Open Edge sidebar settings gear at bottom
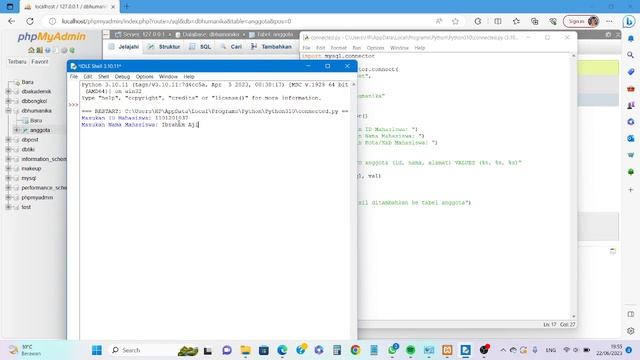This screenshot has width=640, height=360. [x=631, y=331]
